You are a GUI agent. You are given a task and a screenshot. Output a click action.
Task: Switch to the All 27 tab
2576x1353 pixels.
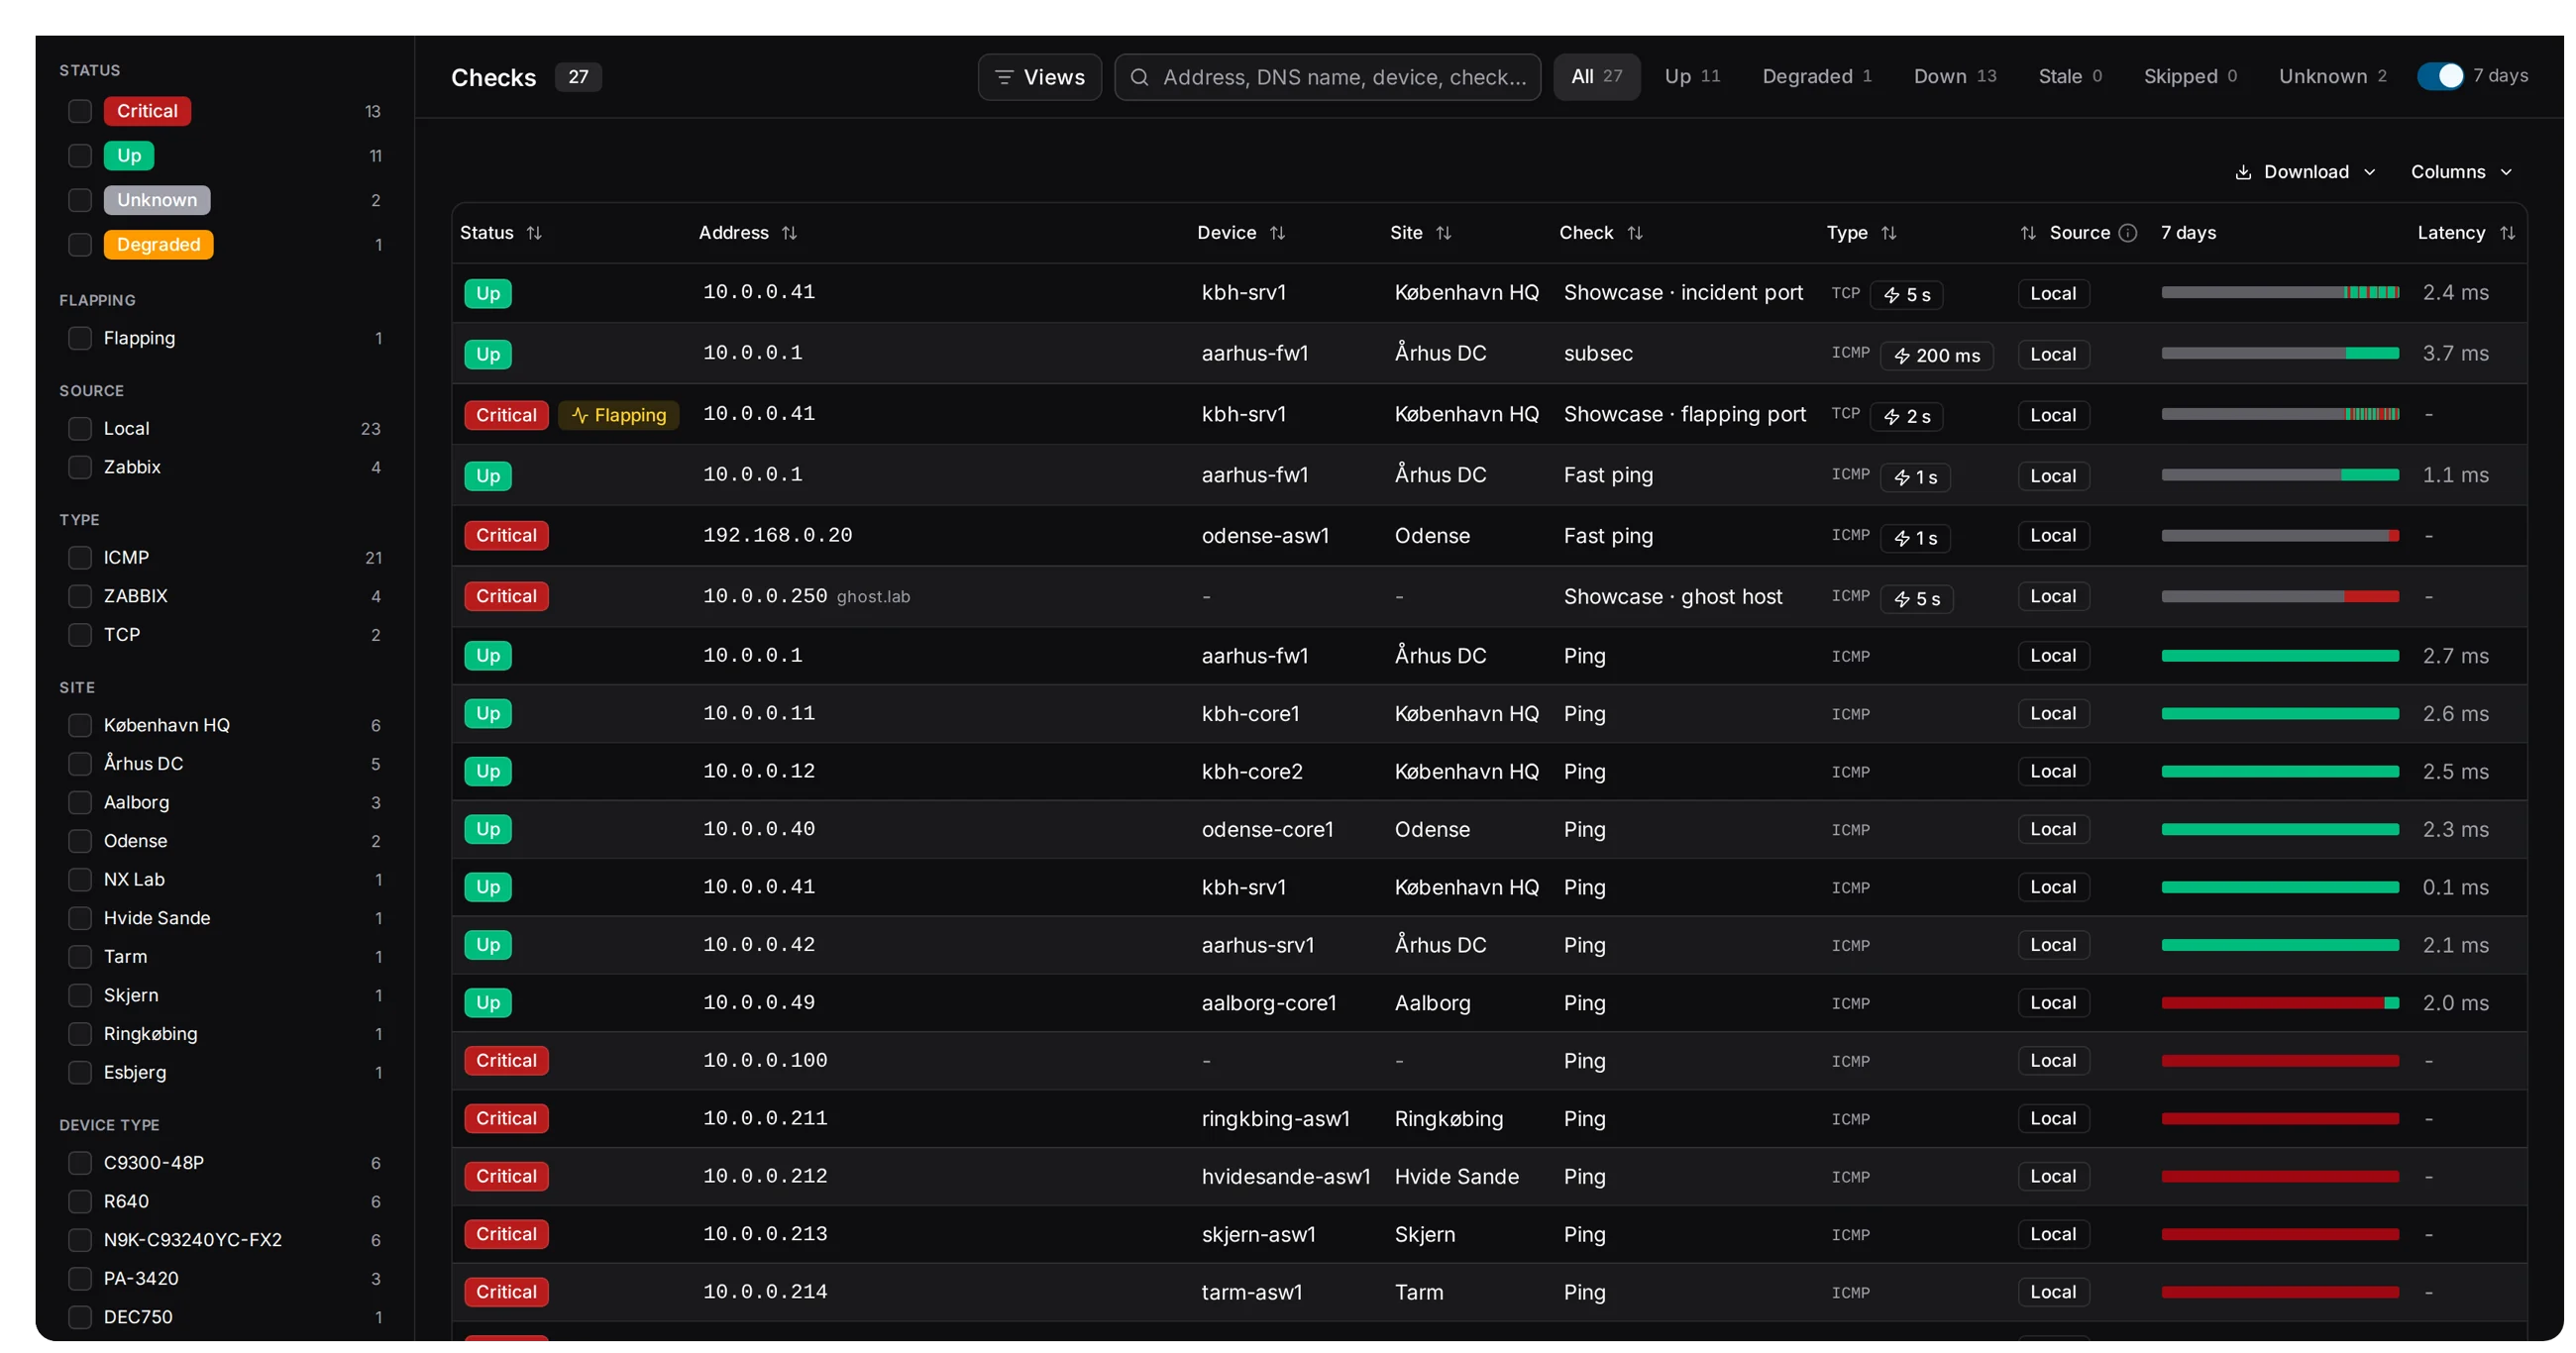(1596, 77)
